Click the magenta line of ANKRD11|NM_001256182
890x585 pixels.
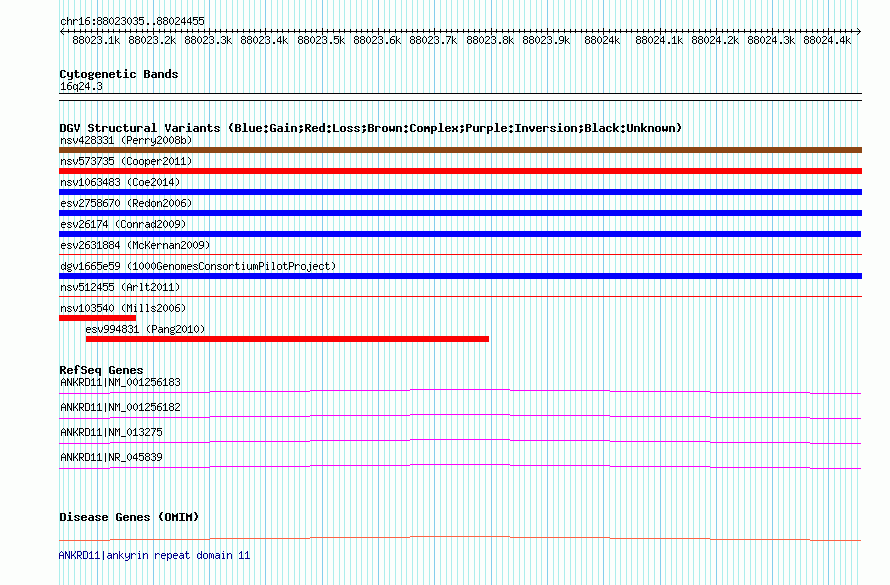tap(460, 416)
